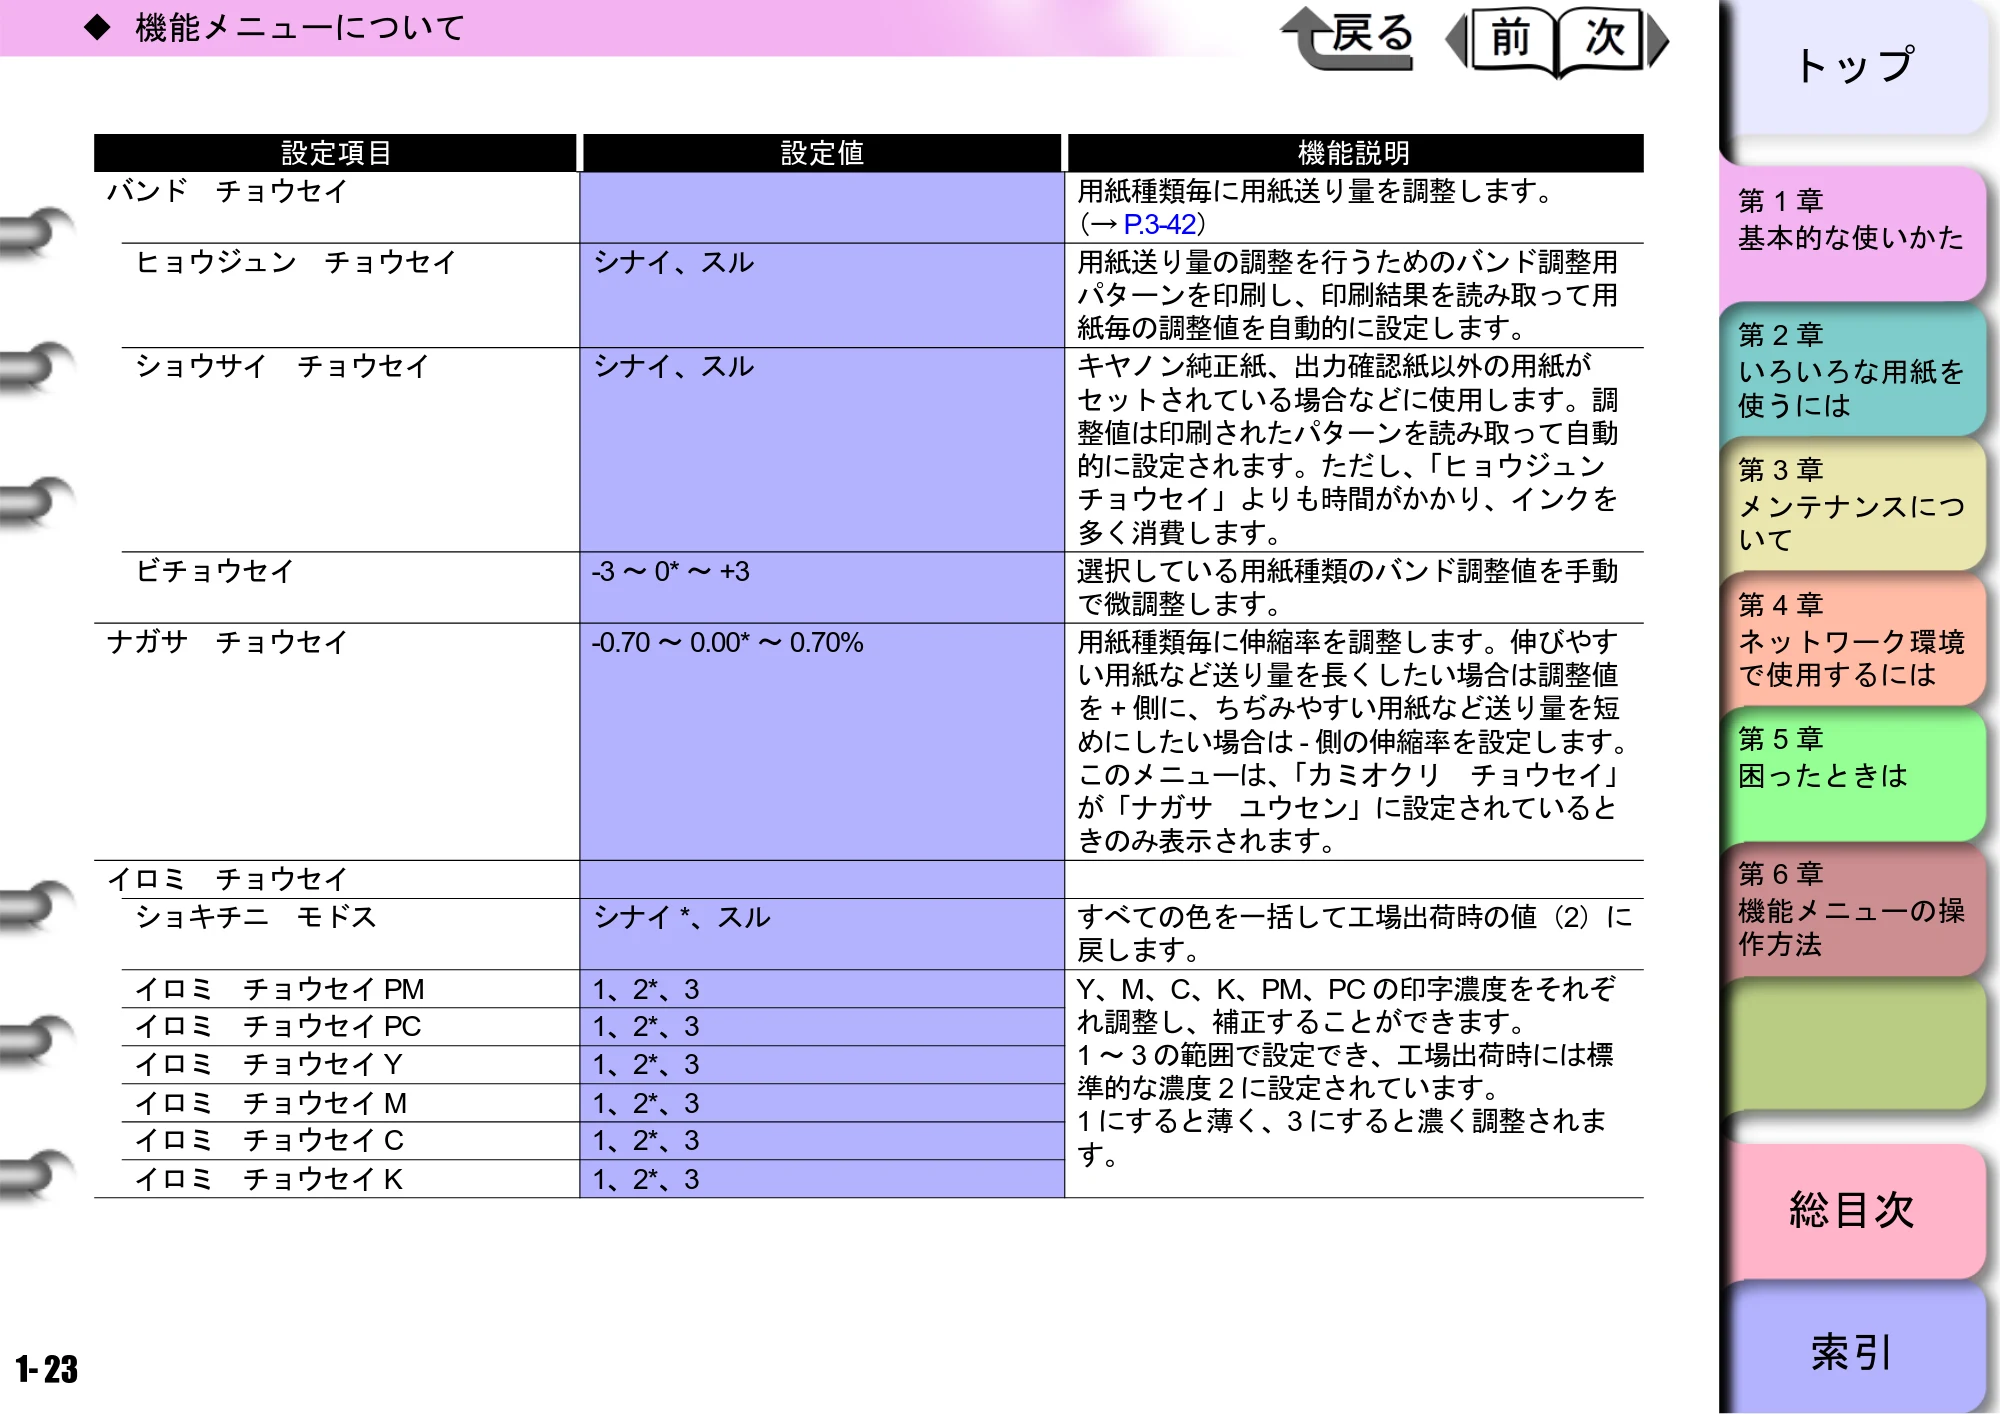2000x1414 pixels.
Task: Select the イロミ チョウセイ K row
Action: coord(268,1179)
